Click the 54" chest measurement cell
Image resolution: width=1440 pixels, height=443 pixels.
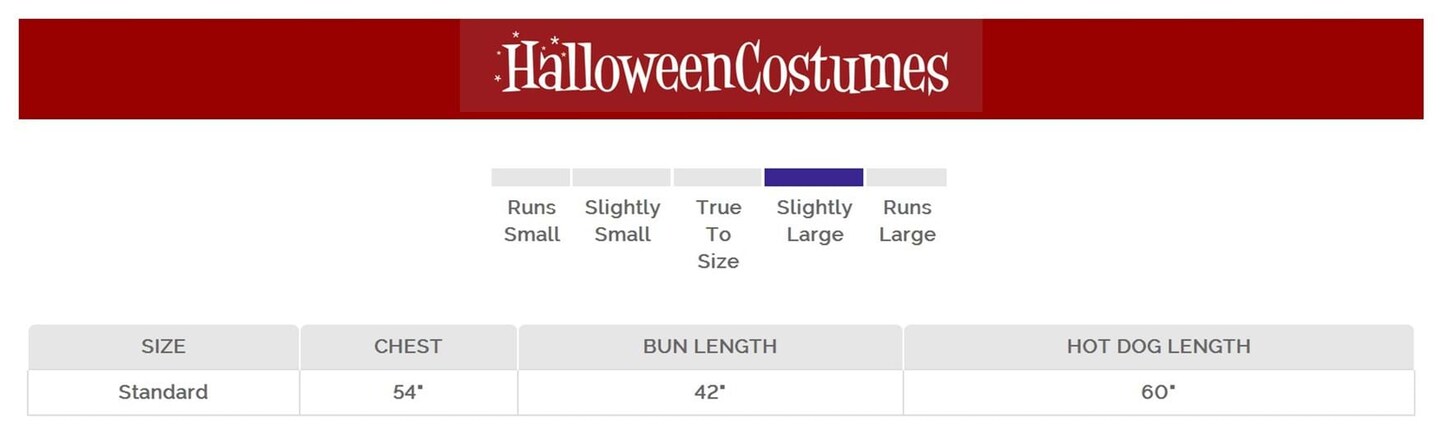408,392
